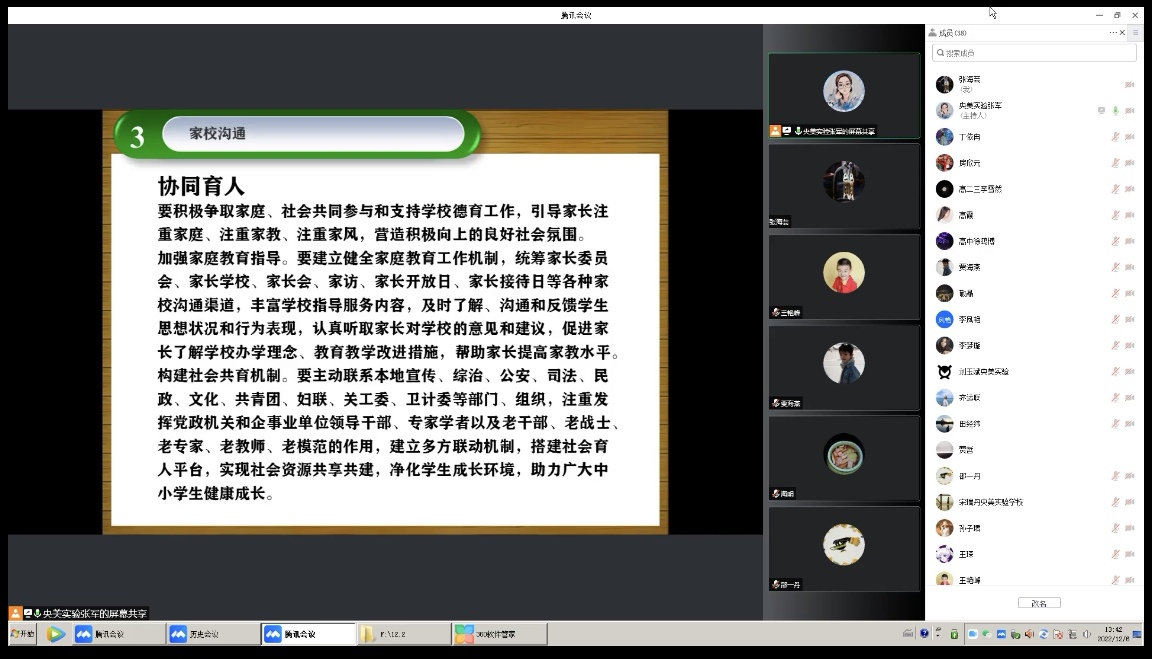This screenshot has height=659, width=1152.
Task: Open the members panel more options ellipsis
Action: (1113, 33)
